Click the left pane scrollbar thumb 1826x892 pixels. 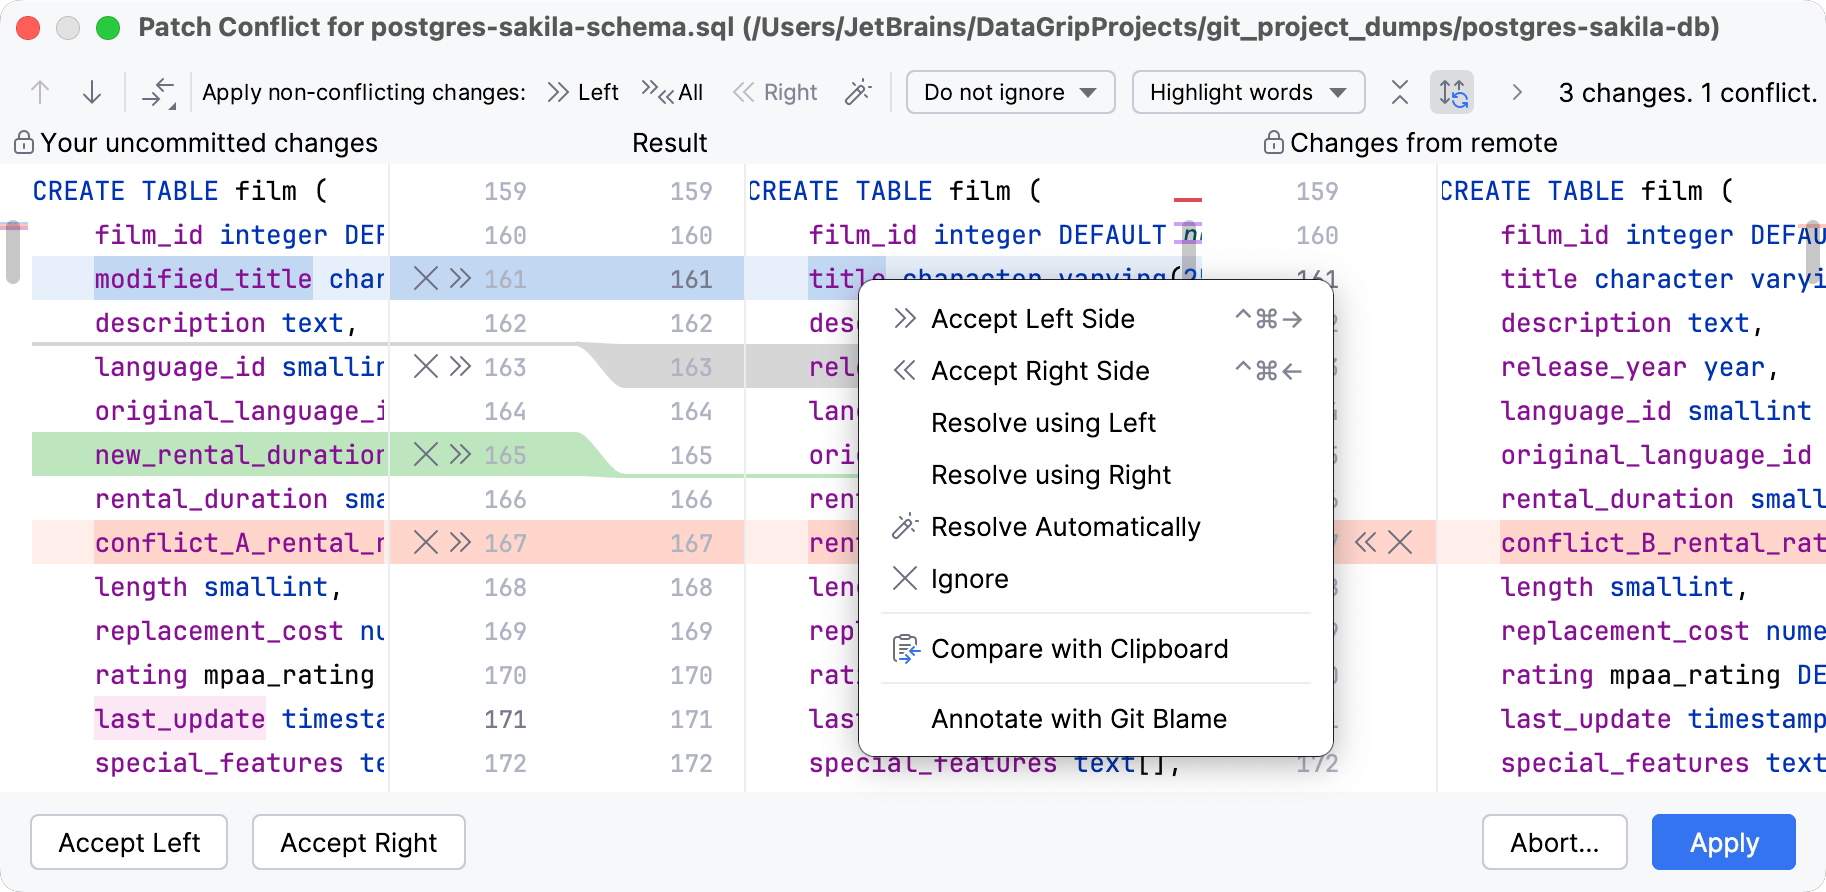(x=12, y=252)
